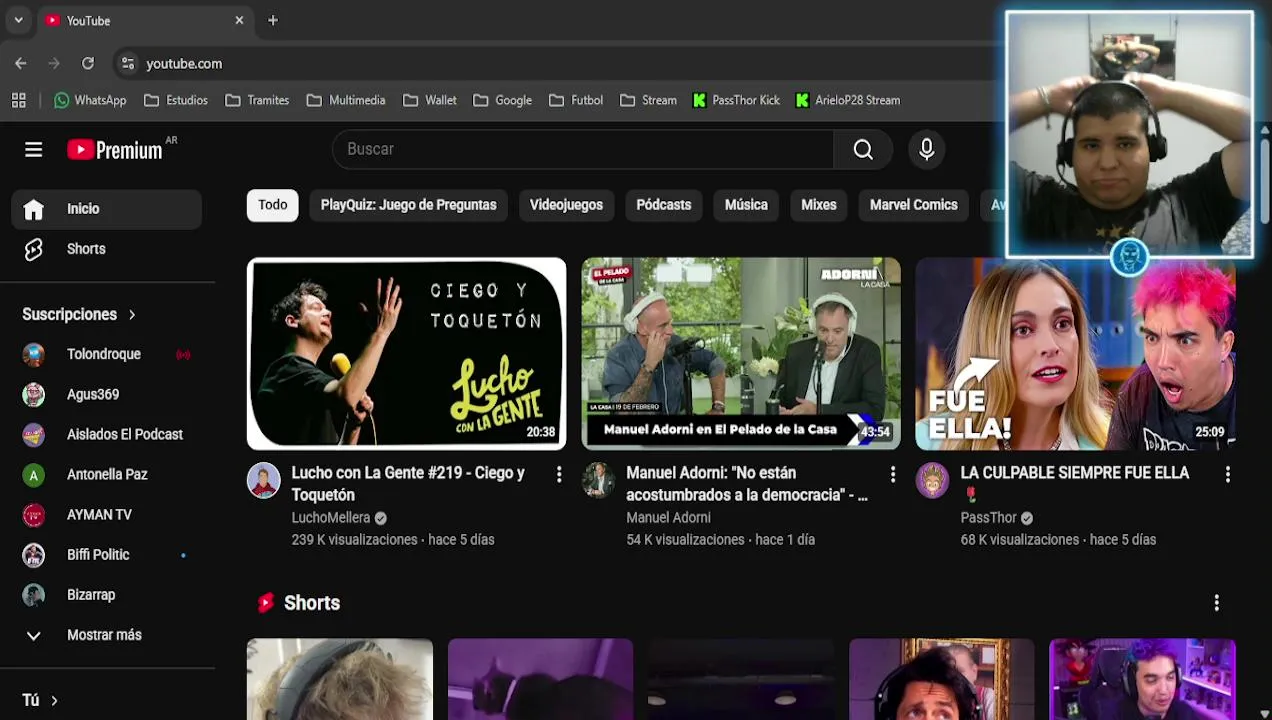1272x720 pixels.
Task: Open Shorts from sidebar icon
Action: tap(34, 249)
